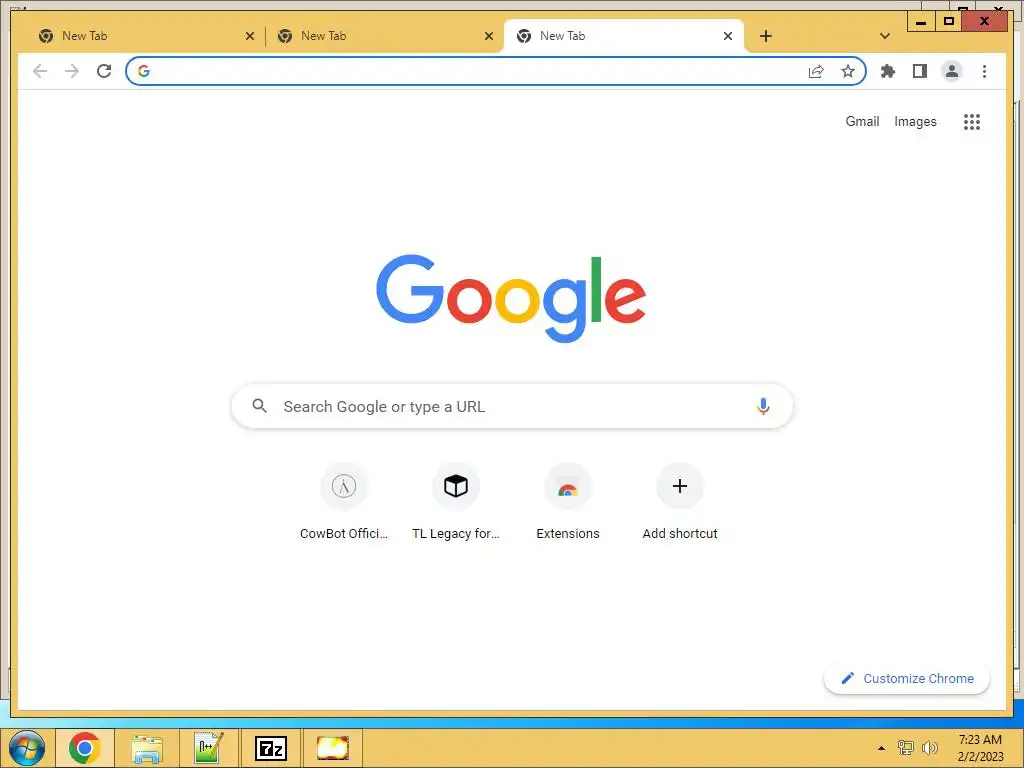Click the Google logo
This screenshot has height=768, width=1024.
pyautogui.click(x=511, y=298)
